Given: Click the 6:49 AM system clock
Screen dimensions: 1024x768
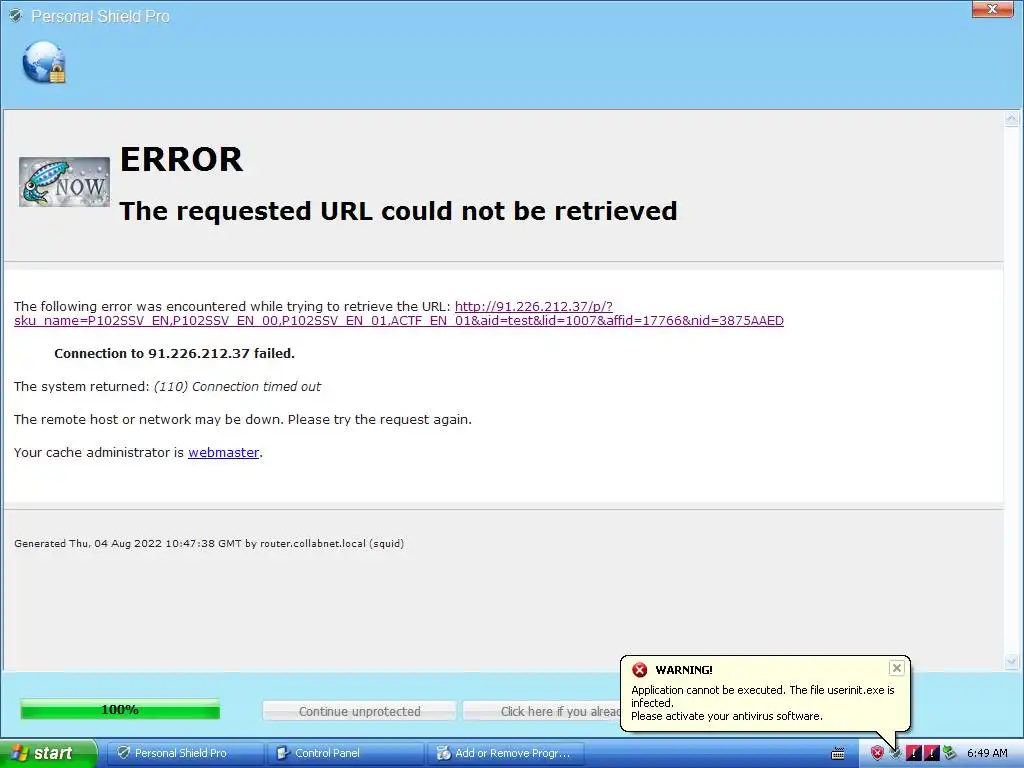Looking at the screenshot, I should coord(987,753).
